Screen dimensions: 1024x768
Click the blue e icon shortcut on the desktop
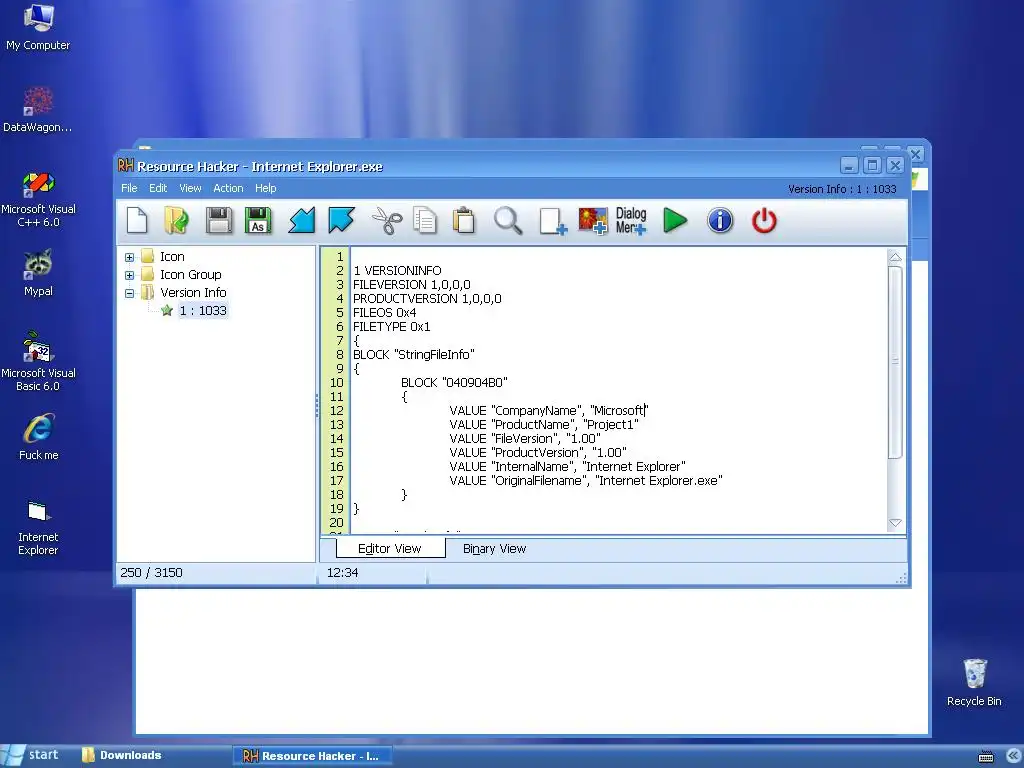38,437
